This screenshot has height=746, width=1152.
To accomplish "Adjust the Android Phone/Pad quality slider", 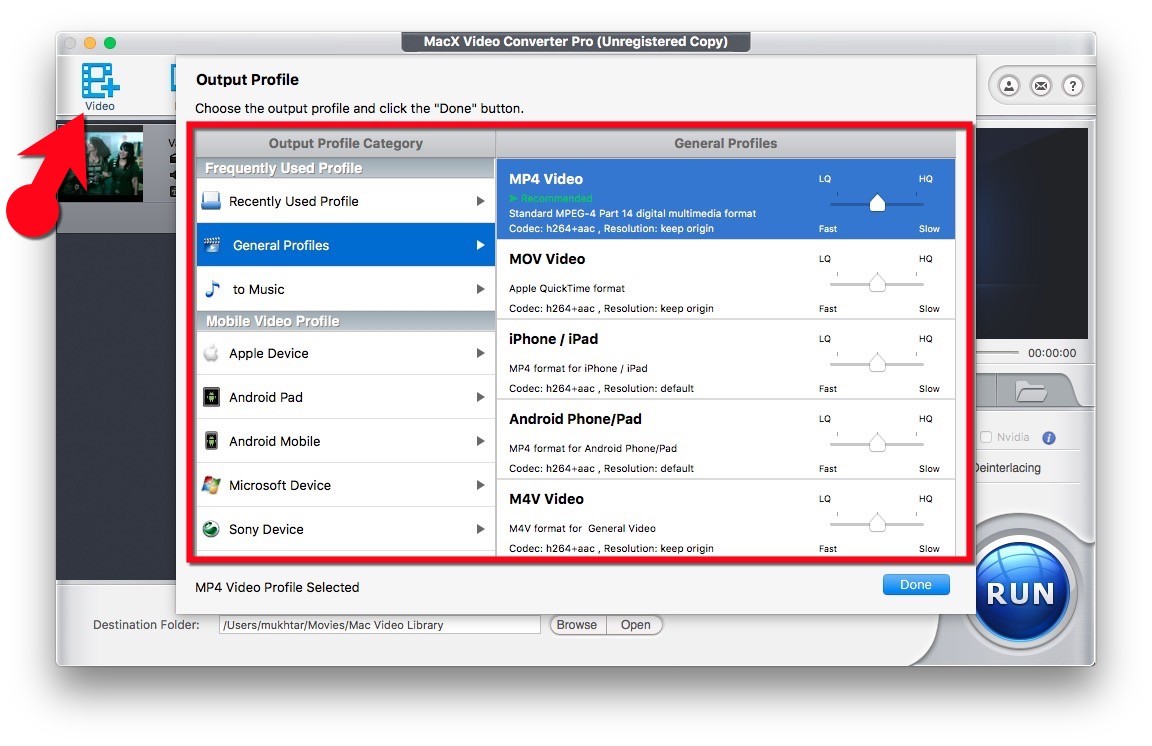I will click(x=876, y=442).
